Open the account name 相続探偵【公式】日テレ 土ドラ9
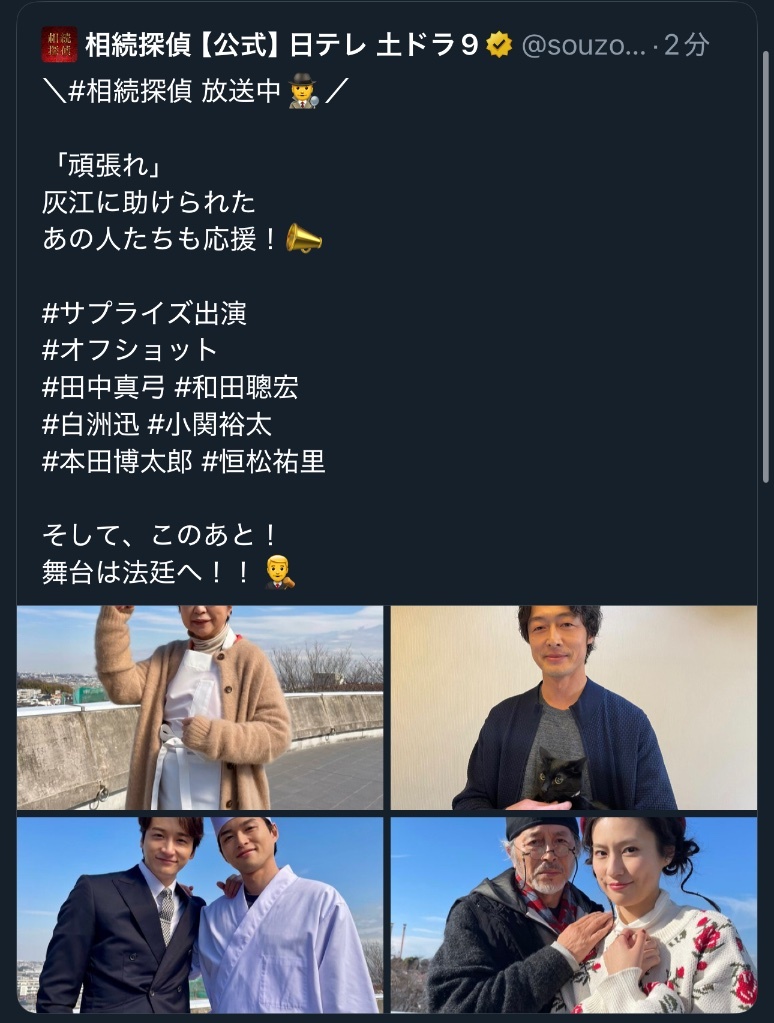The height and width of the screenshot is (1023, 774). [282, 45]
